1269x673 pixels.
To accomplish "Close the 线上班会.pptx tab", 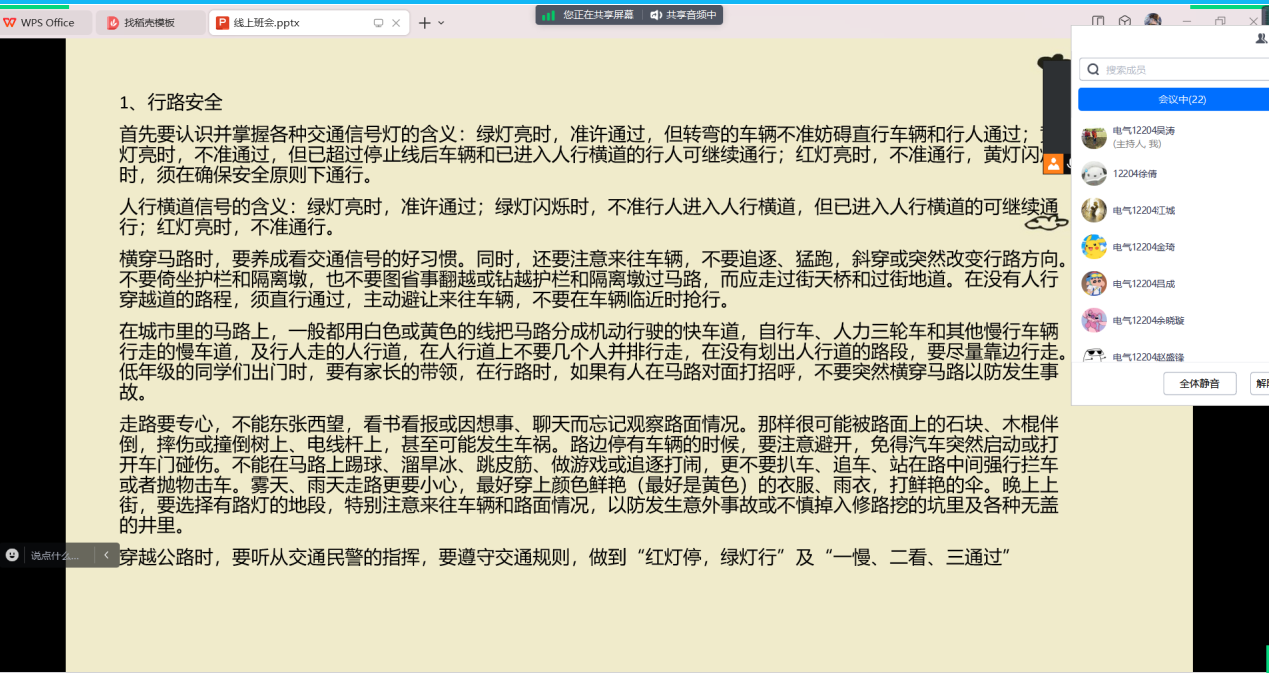I will [396, 23].
